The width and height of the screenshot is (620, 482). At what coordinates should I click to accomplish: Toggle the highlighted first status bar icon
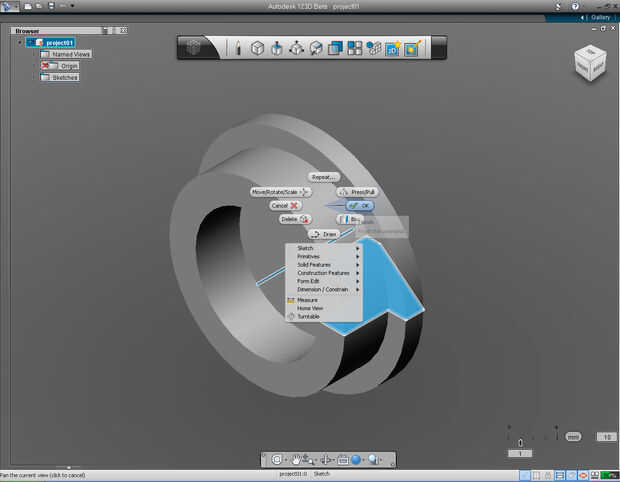524,475
